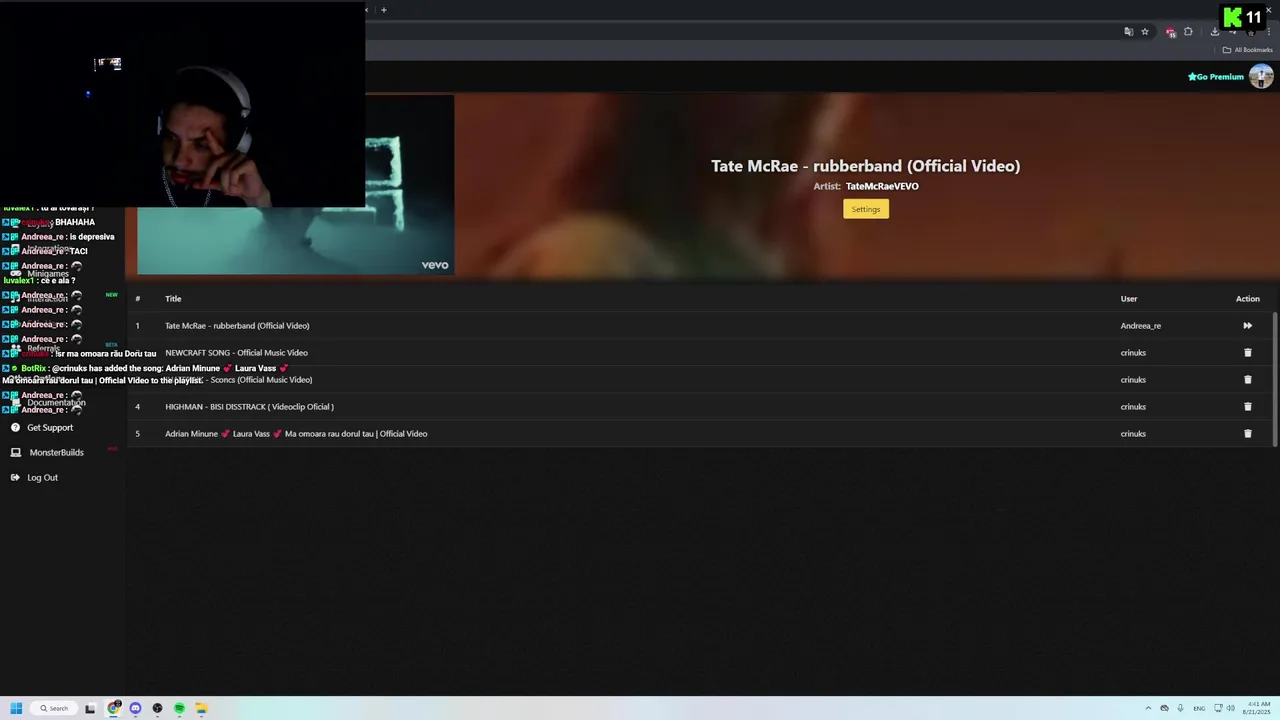Delete NEWCRAFT SONG from the playlist
Screen dimensions: 1280x720
[1247, 352]
